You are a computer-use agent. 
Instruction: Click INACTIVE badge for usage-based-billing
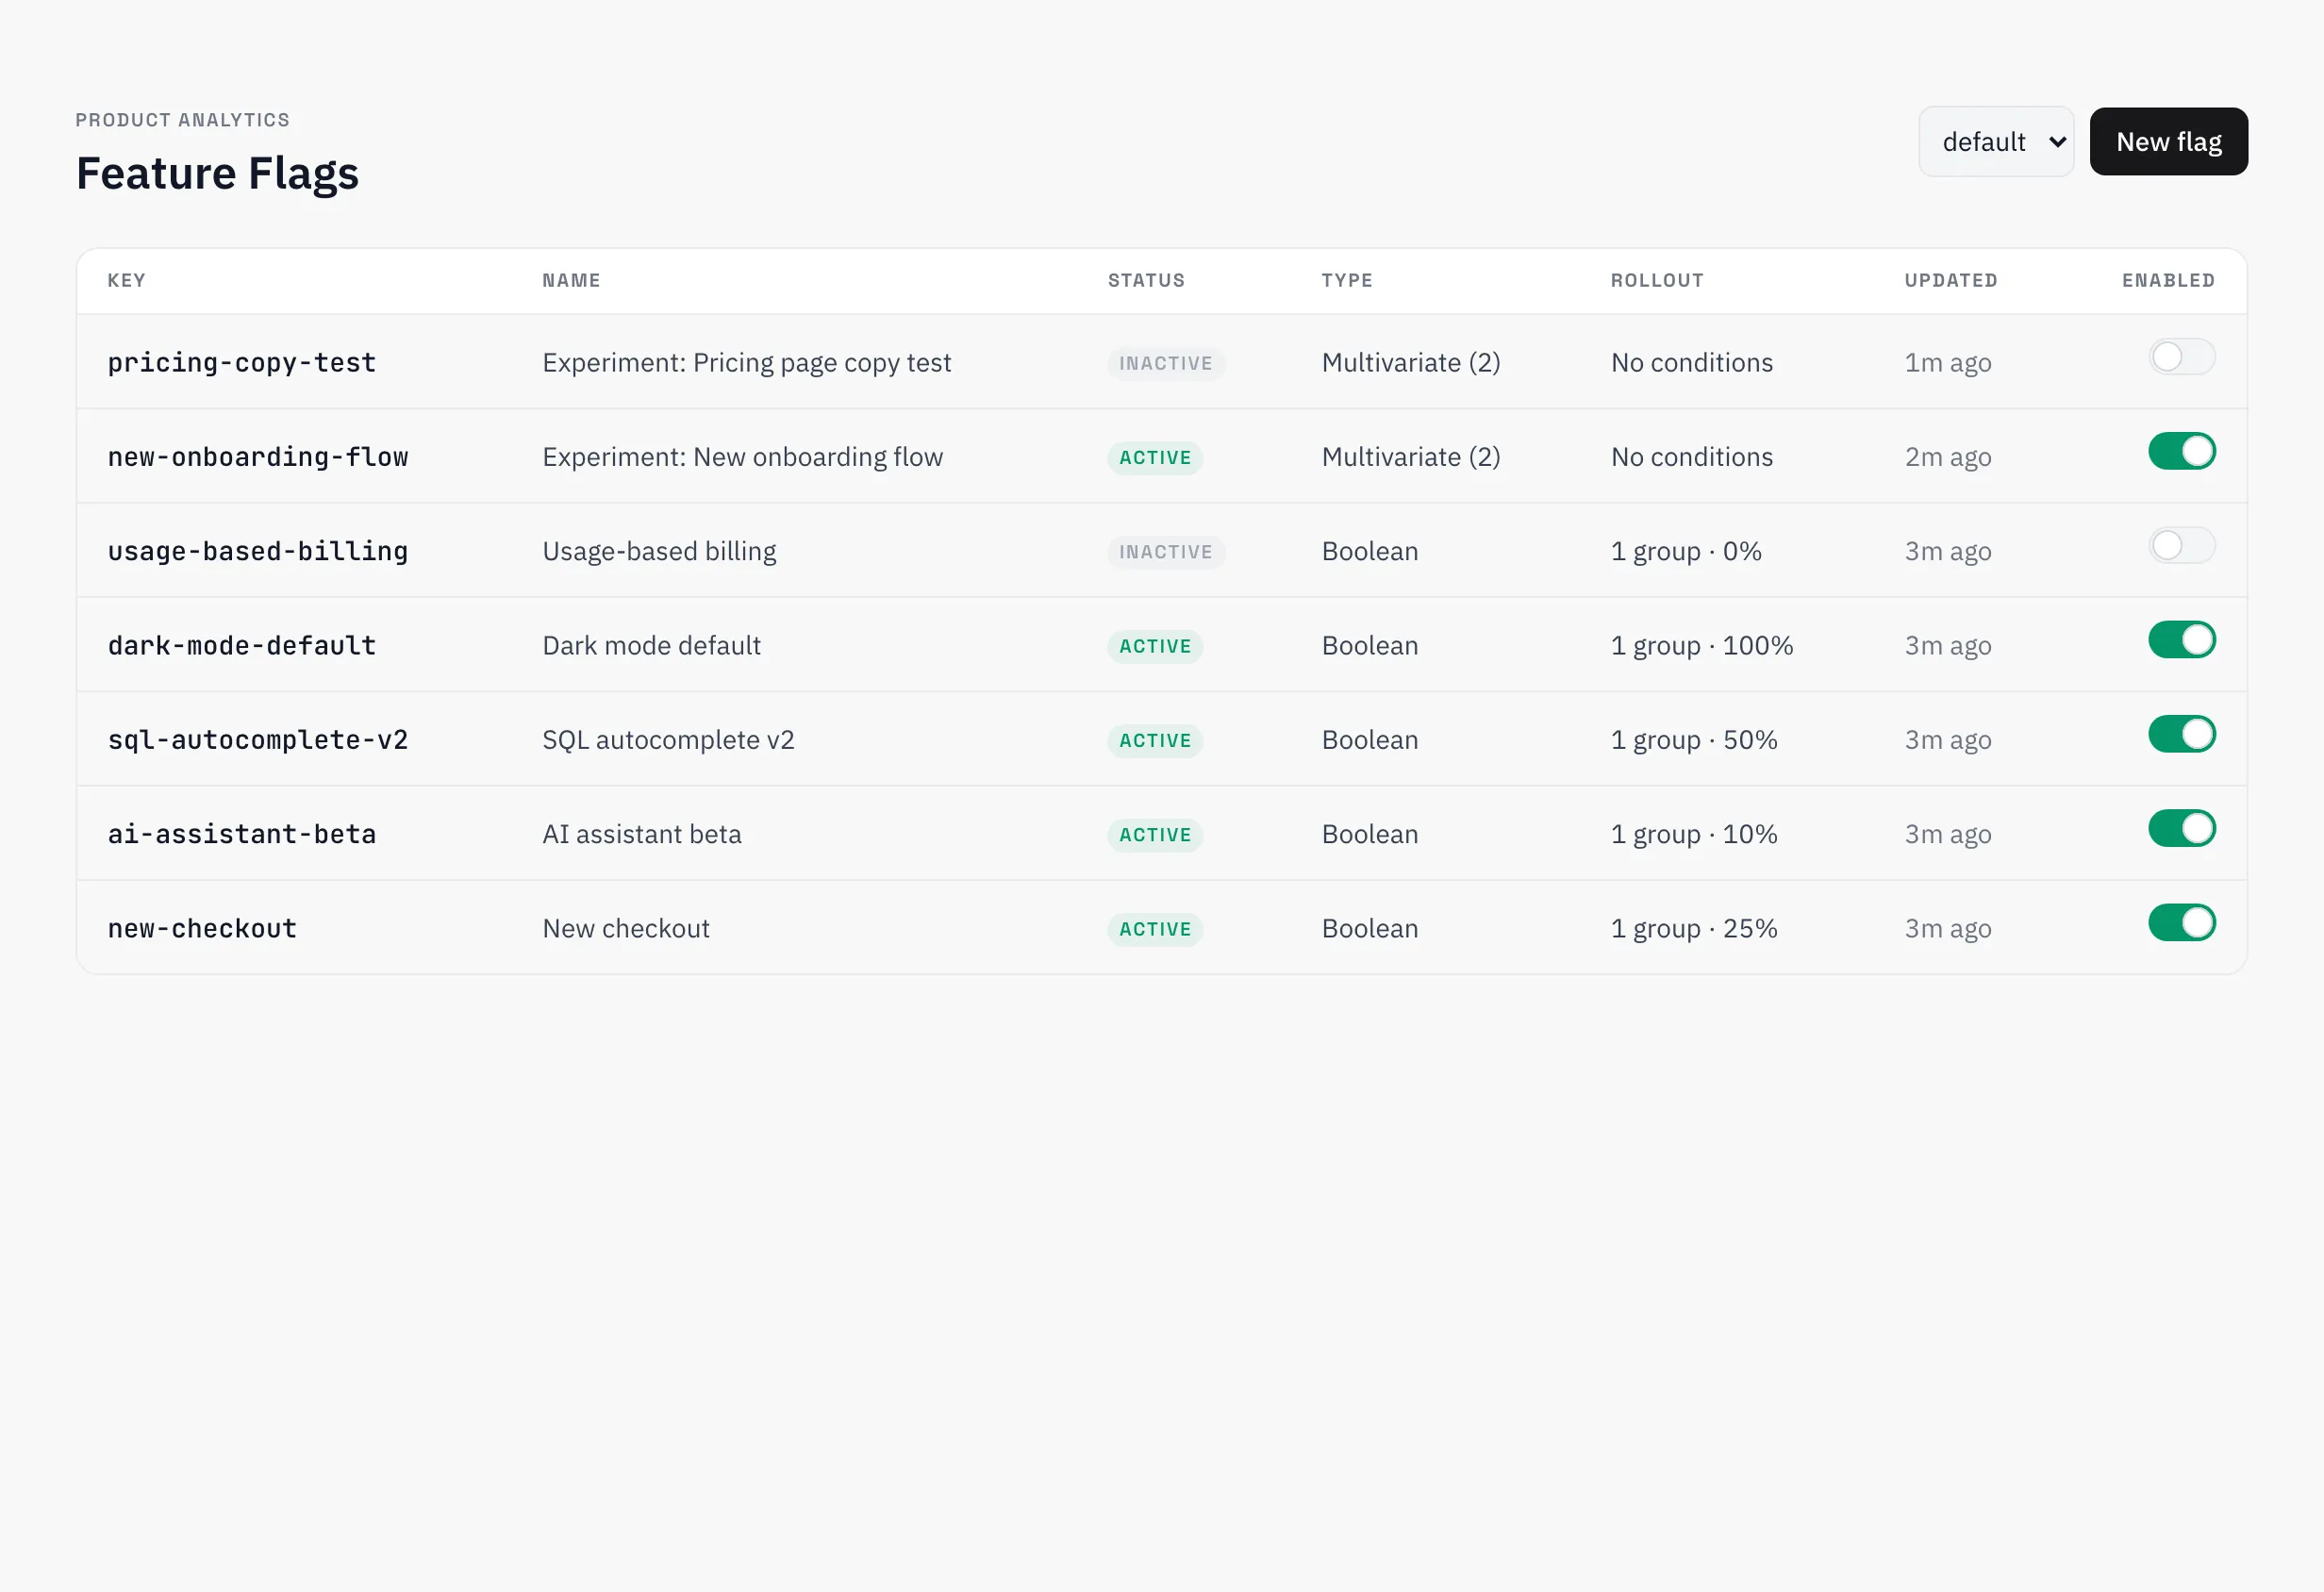pos(1166,552)
